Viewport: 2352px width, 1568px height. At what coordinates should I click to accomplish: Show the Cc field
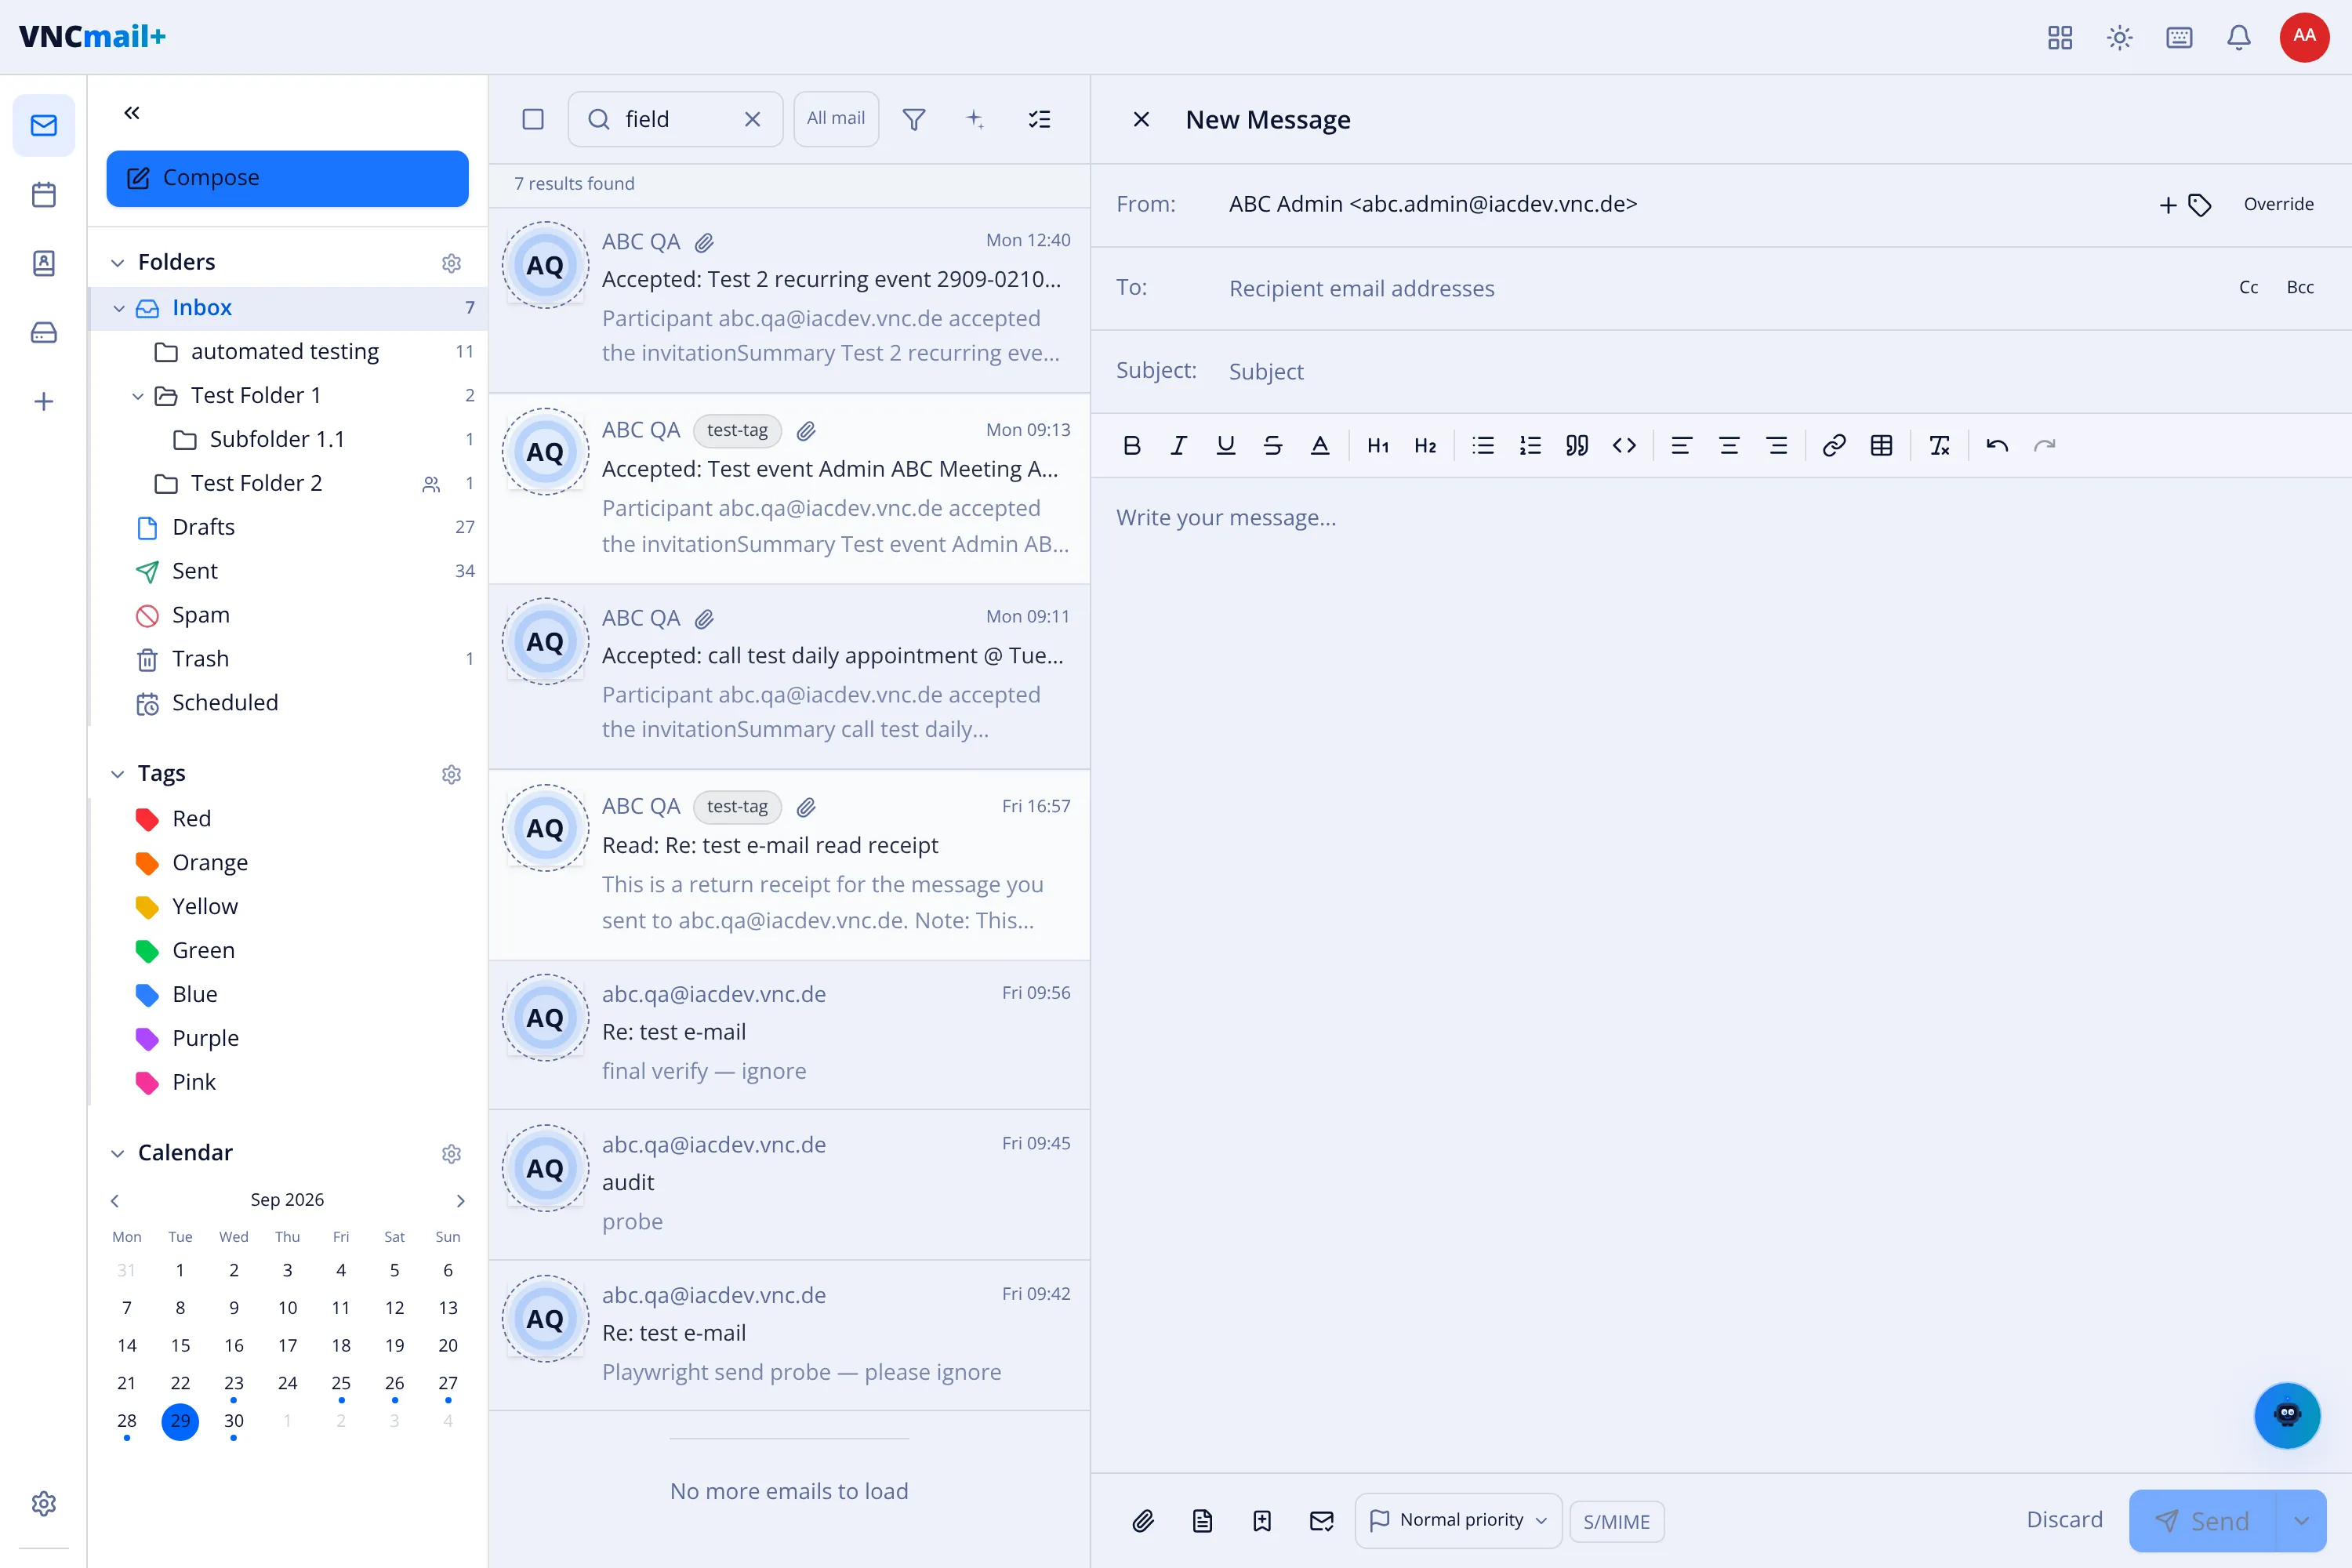point(2248,288)
